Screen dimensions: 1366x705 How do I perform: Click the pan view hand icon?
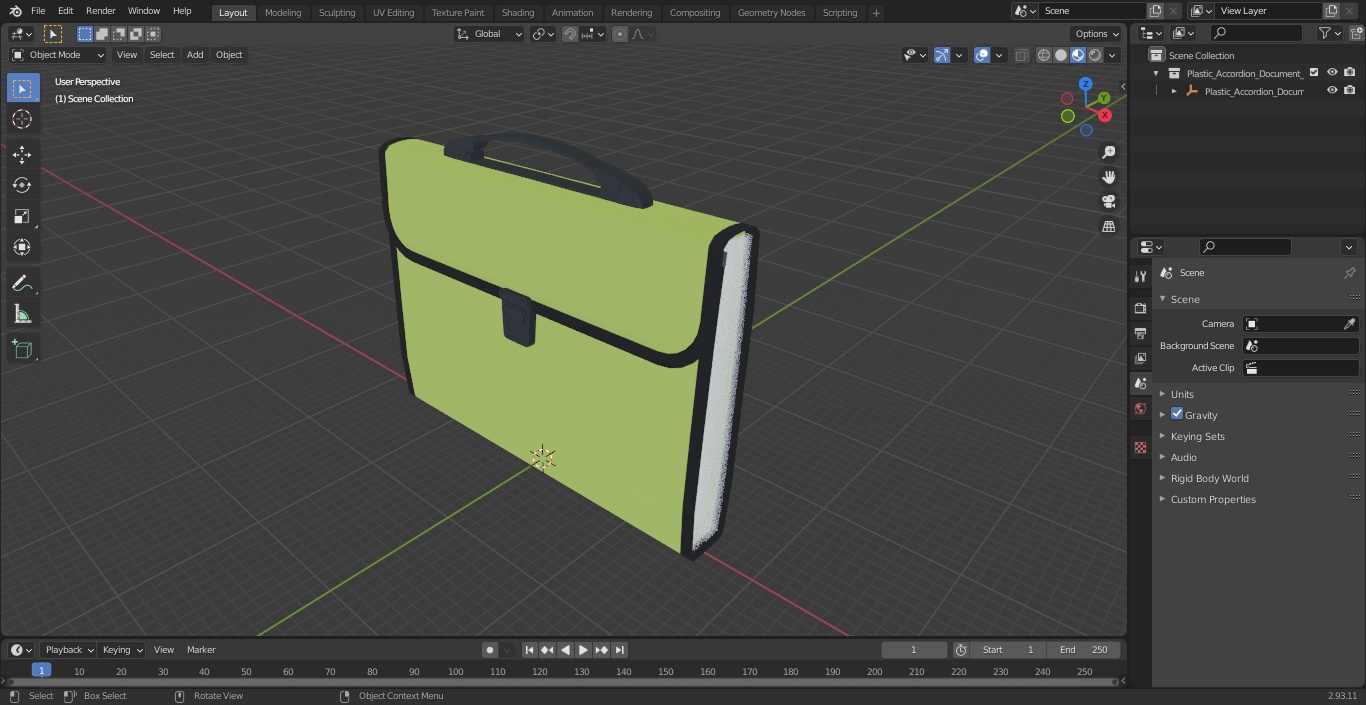1108,177
